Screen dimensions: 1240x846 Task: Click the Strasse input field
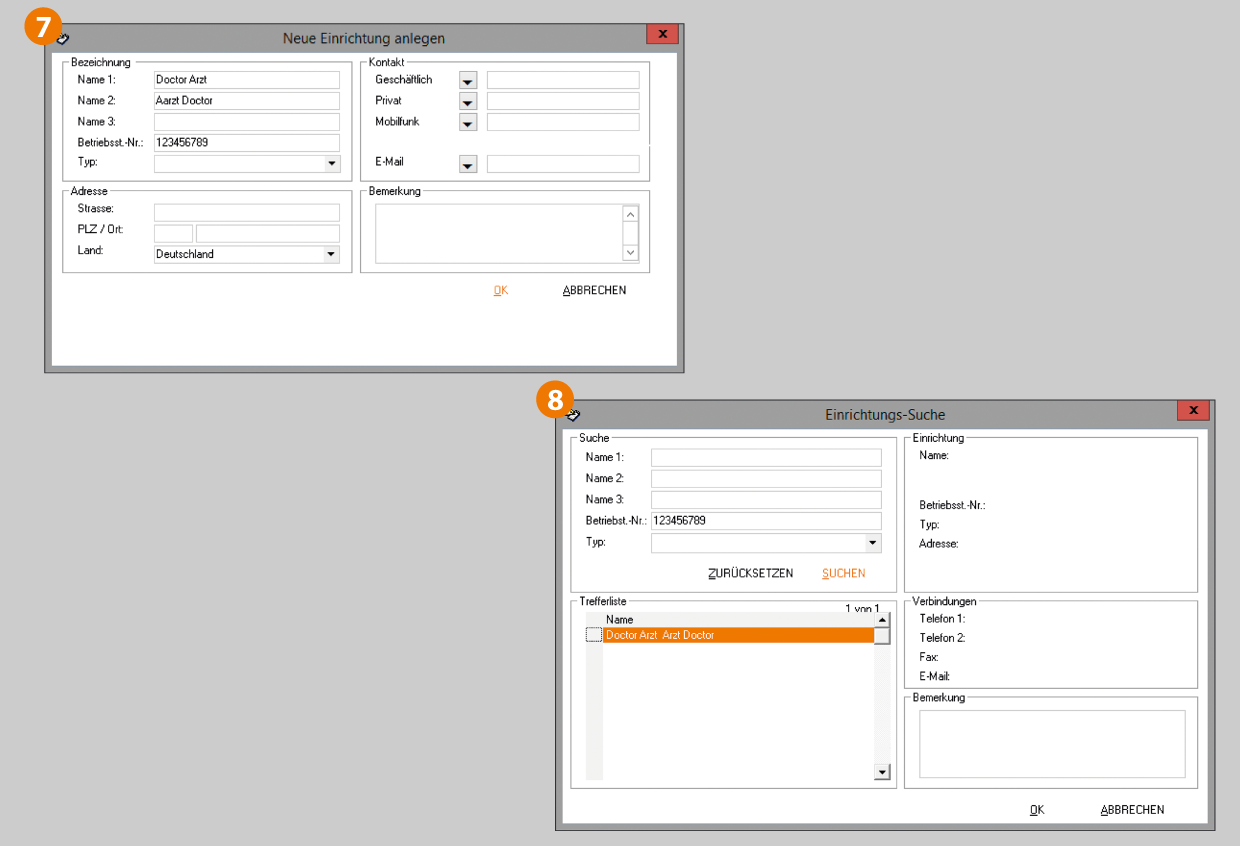click(246, 213)
